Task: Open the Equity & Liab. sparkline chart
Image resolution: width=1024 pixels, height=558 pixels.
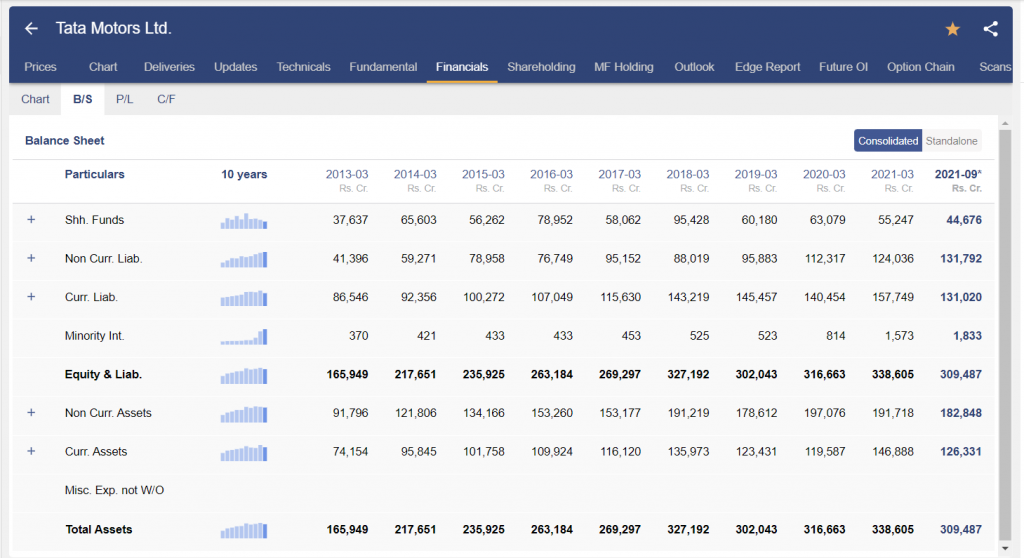Action: [244, 375]
